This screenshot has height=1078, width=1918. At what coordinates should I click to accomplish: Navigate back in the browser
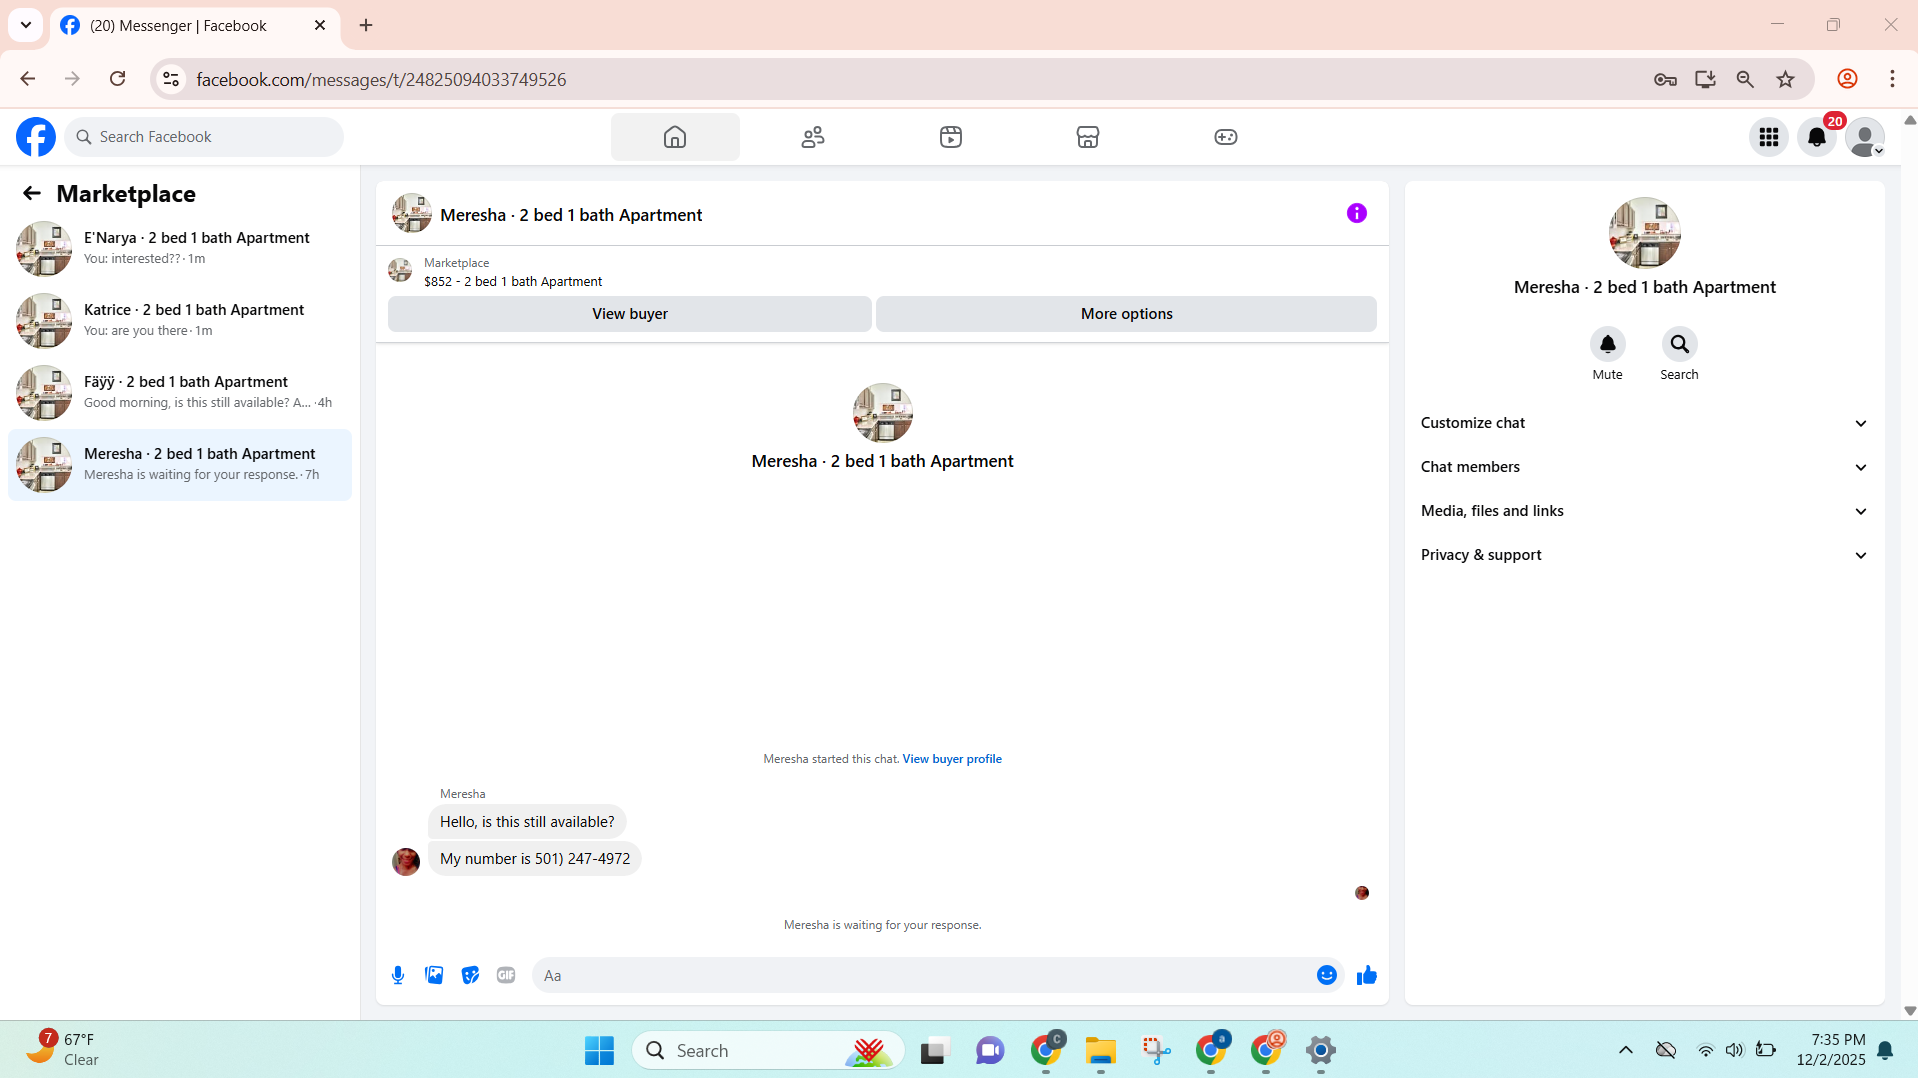(x=28, y=79)
